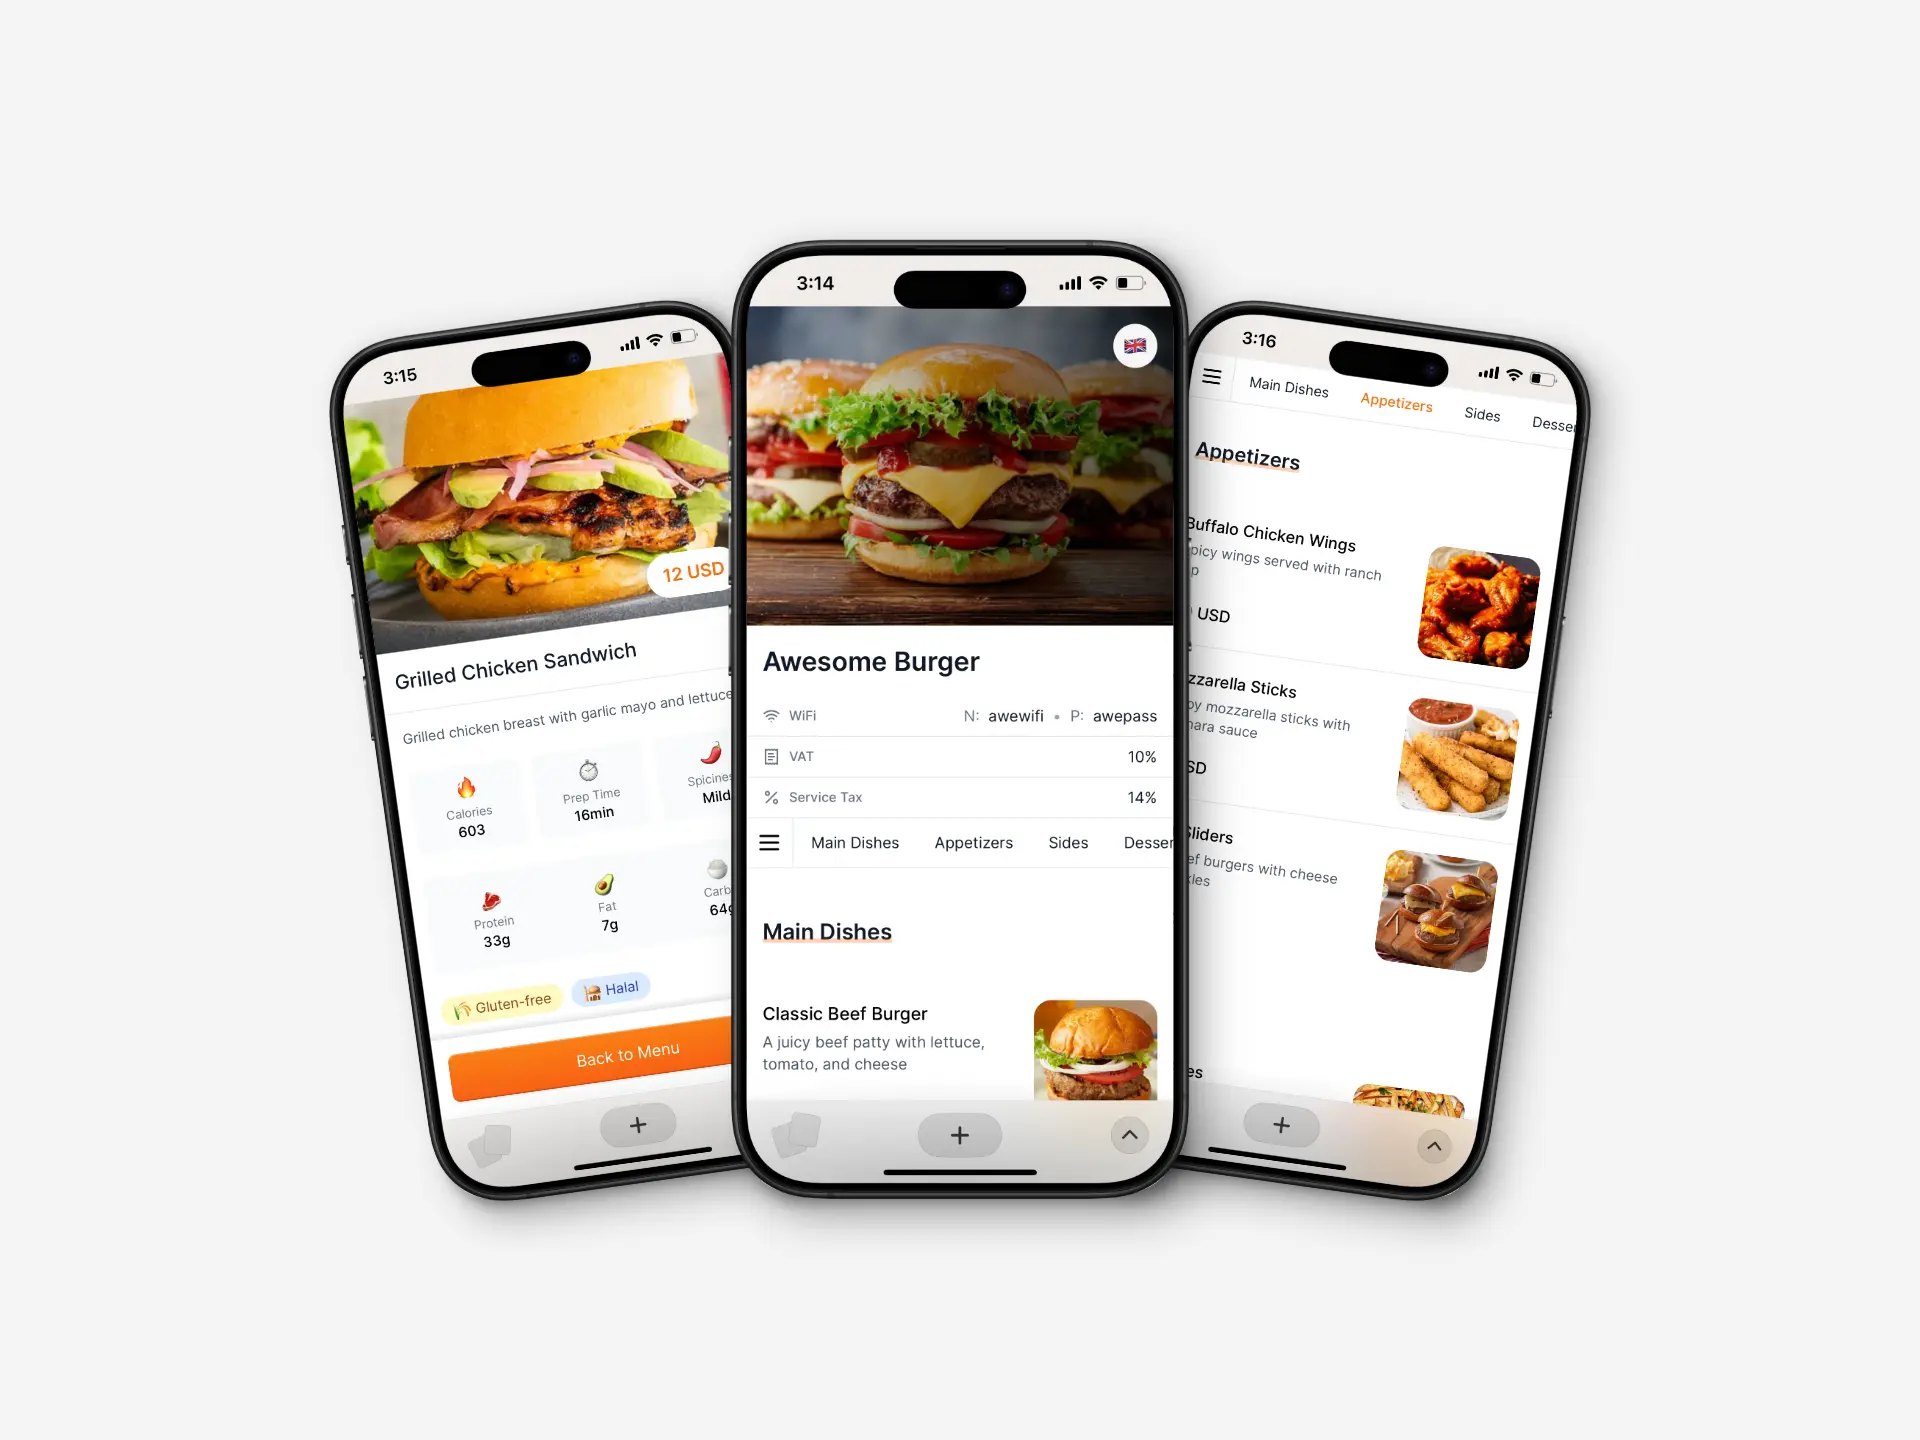Tap the Service Tax icon

click(x=773, y=796)
